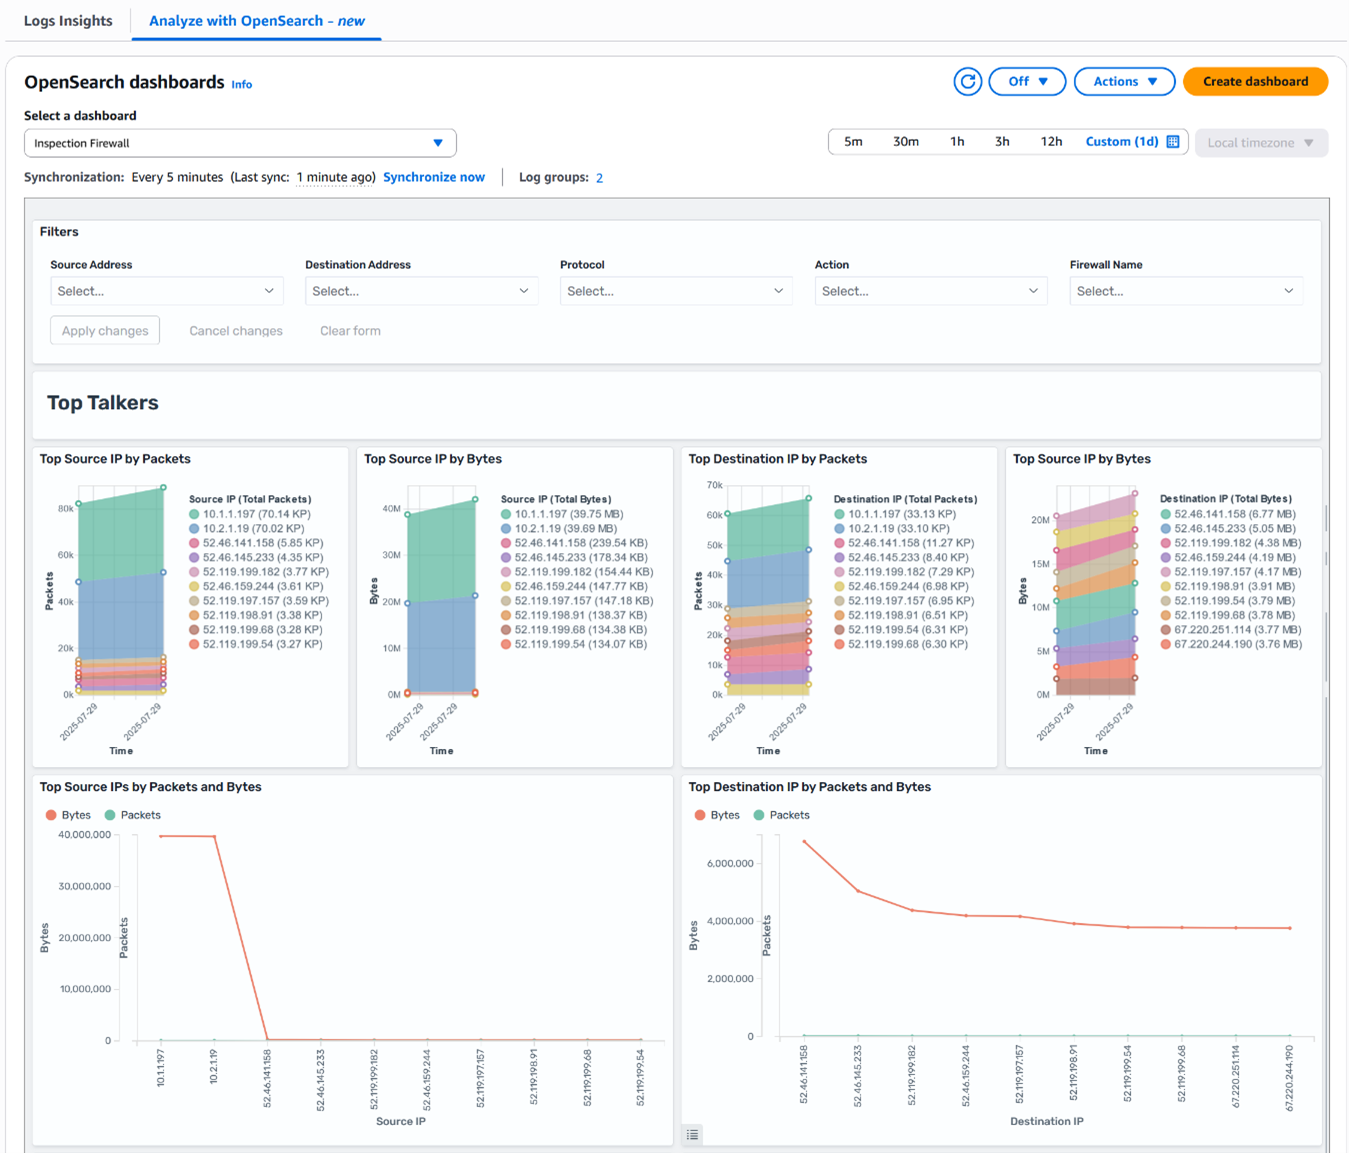Open the Source Address filter dropdown
Screen dimensions: 1349x1153
click(x=166, y=291)
